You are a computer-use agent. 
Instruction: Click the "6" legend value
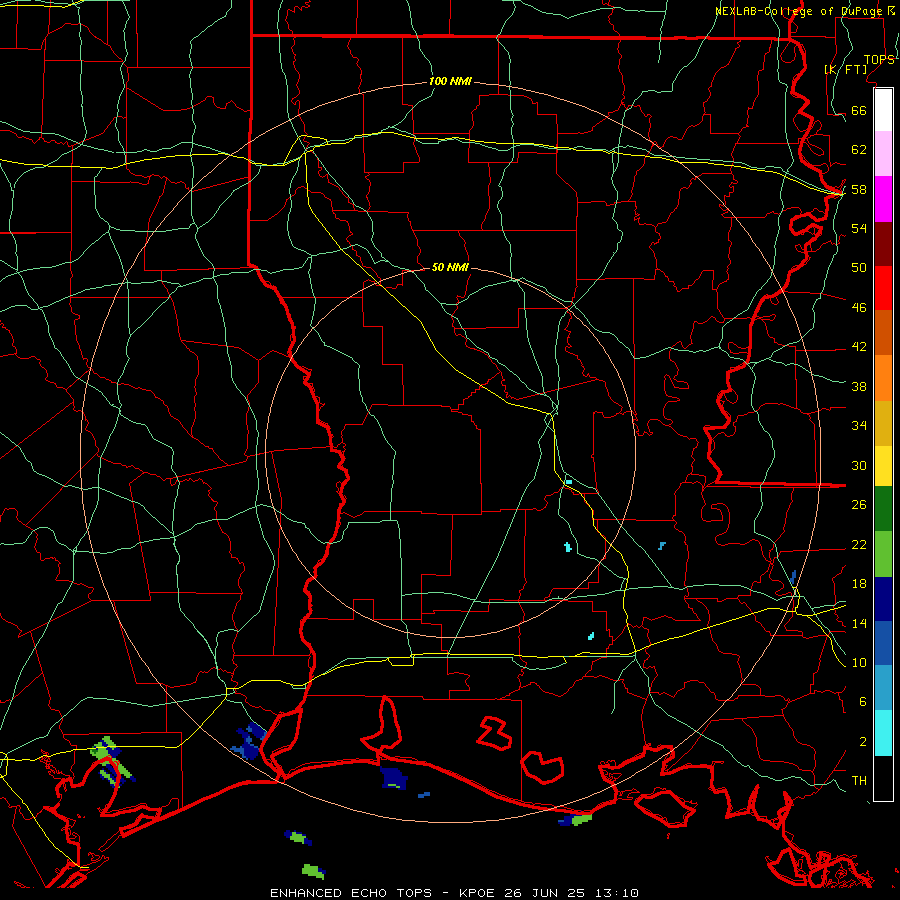(863, 702)
